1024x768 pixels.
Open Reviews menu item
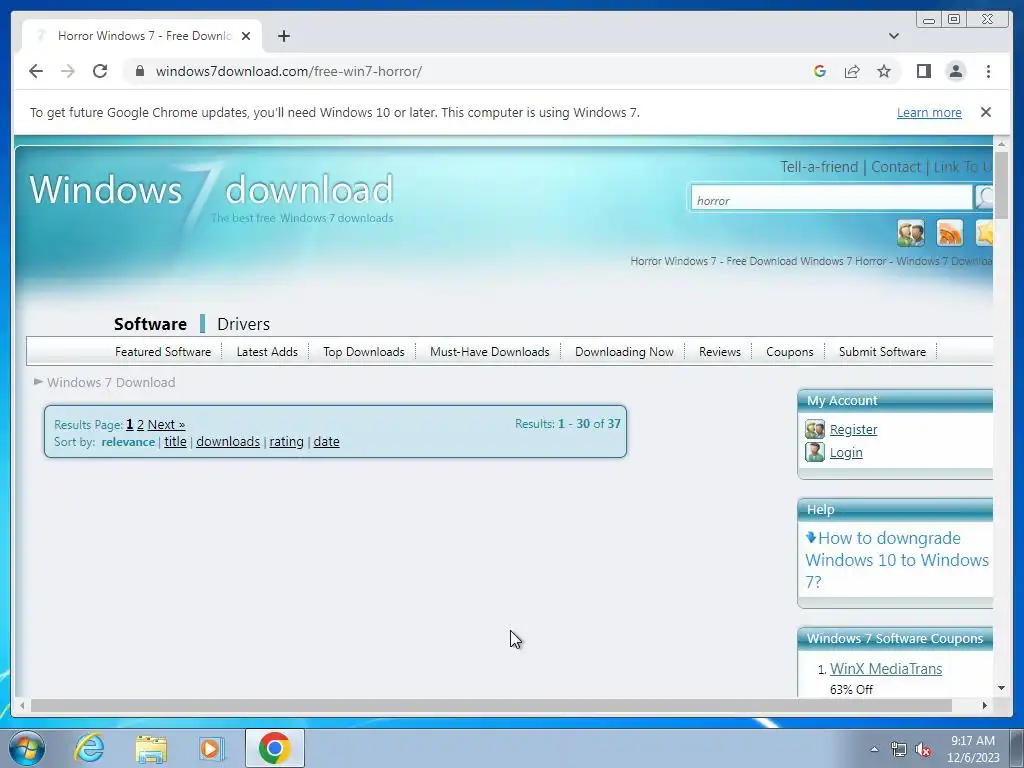720,351
